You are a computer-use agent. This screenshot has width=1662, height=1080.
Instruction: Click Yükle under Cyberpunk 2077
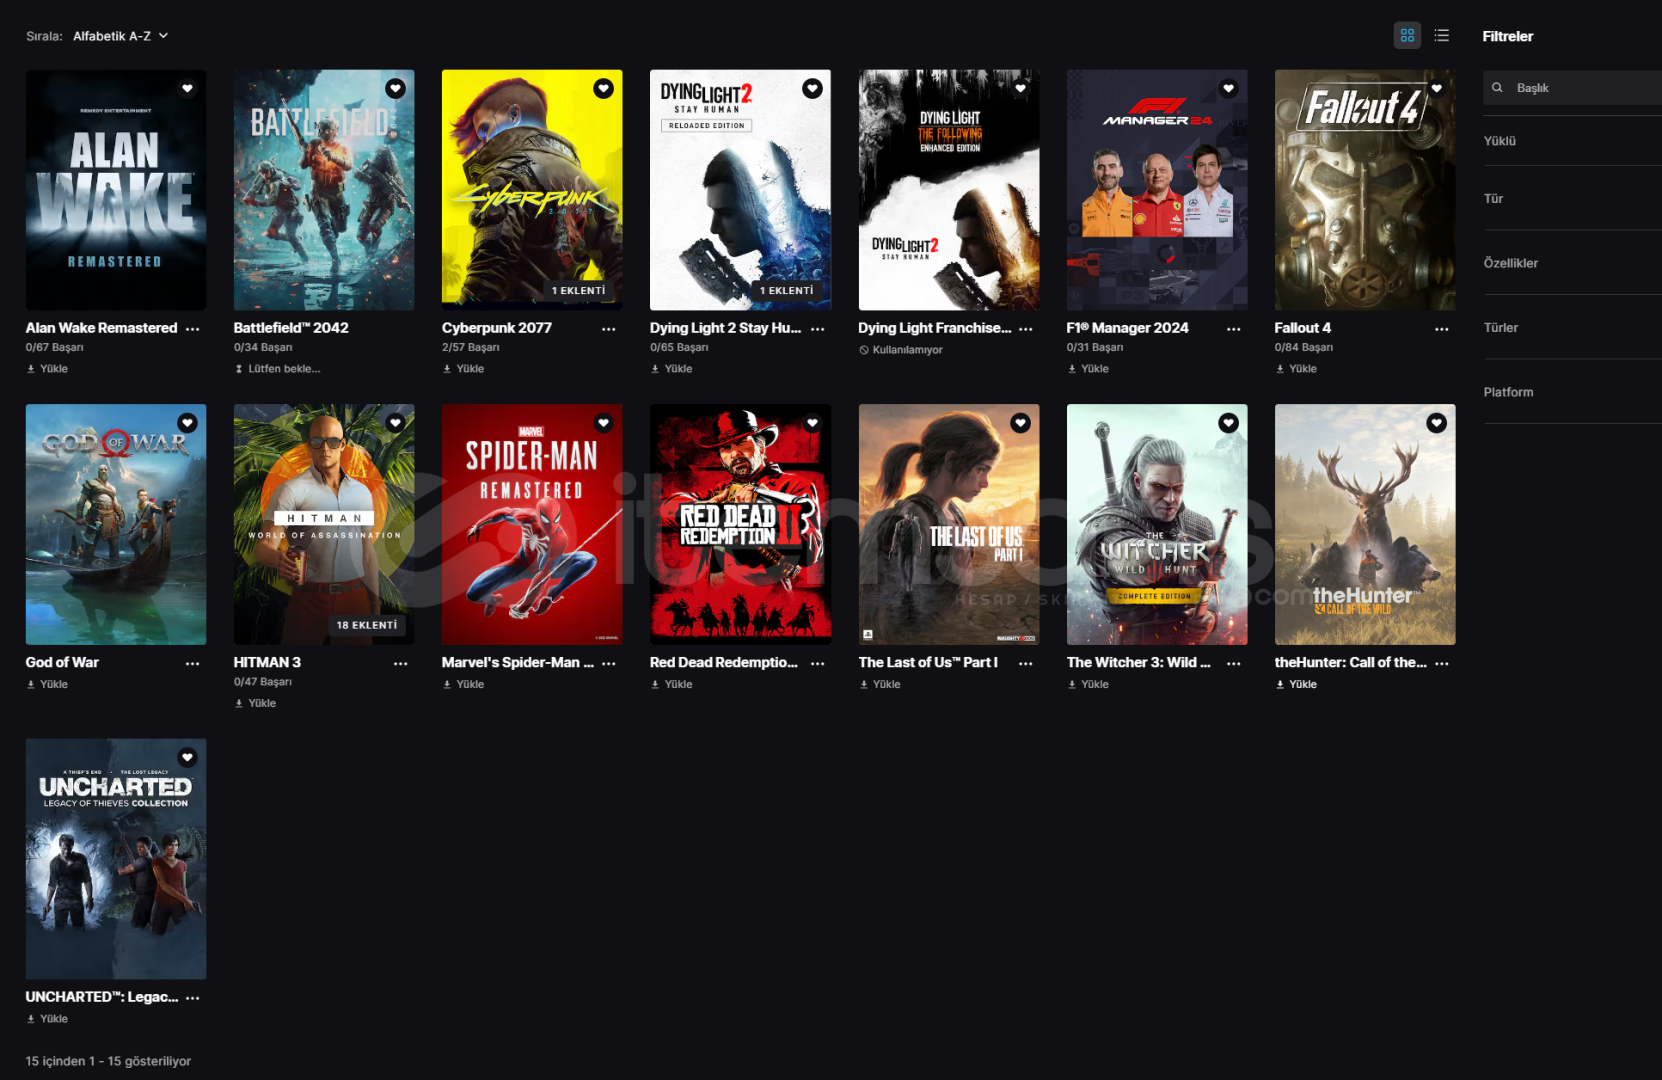[463, 369]
